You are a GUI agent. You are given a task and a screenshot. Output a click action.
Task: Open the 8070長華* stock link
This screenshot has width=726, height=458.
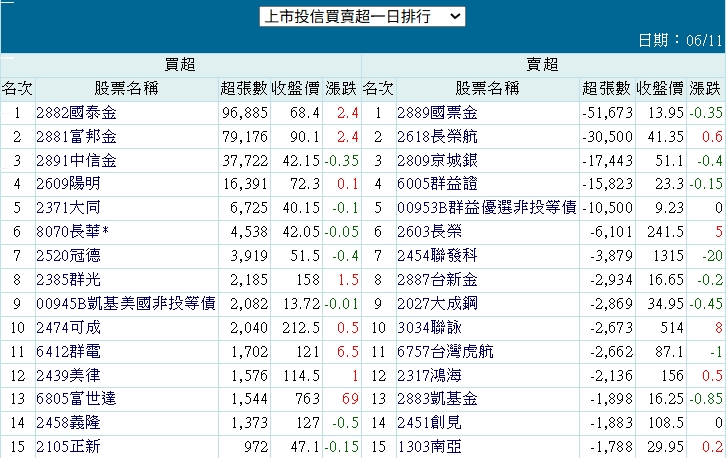(x=72, y=232)
